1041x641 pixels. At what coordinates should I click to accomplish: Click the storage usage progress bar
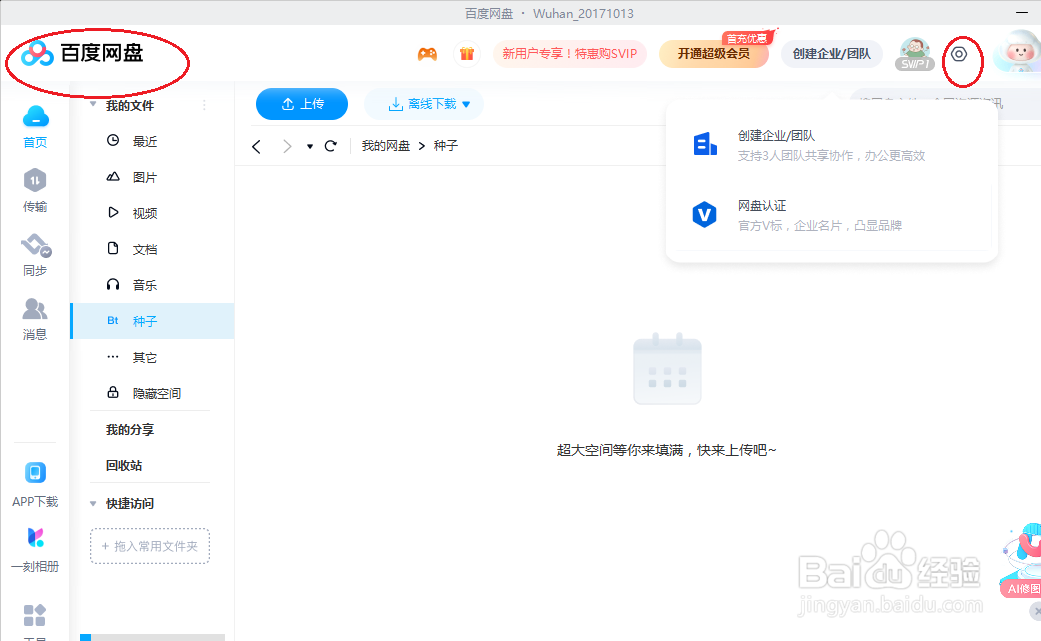153,637
